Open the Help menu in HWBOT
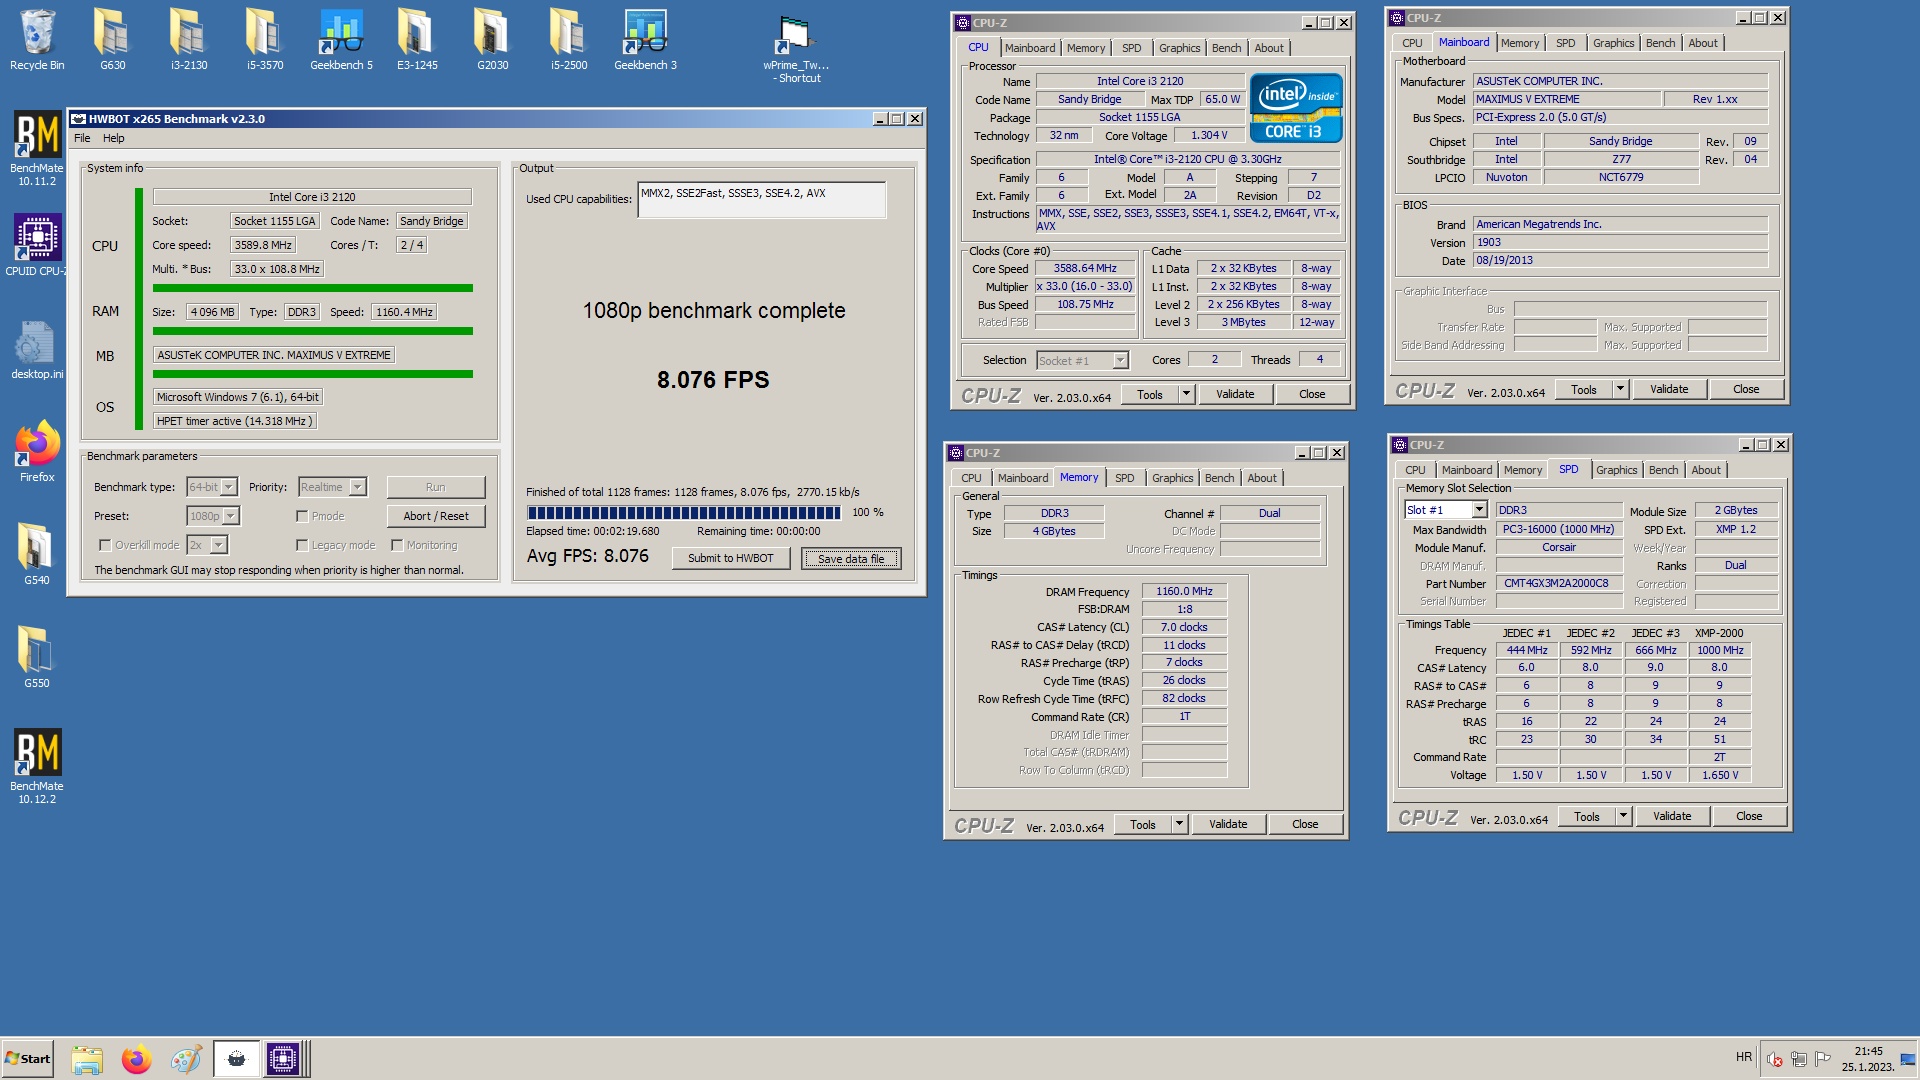Image resolution: width=1920 pixels, height=1080 pixels. click(114, 138)
